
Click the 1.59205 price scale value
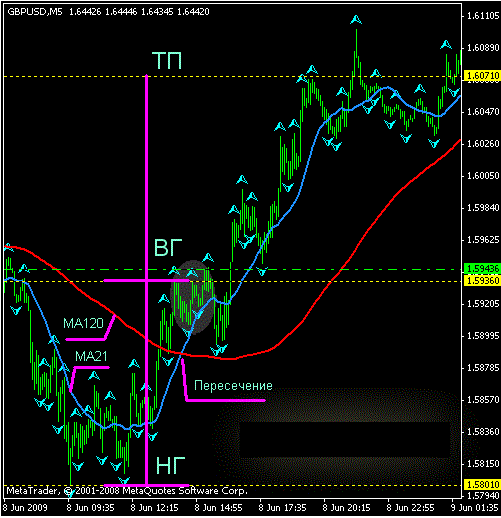pos(483,304)
